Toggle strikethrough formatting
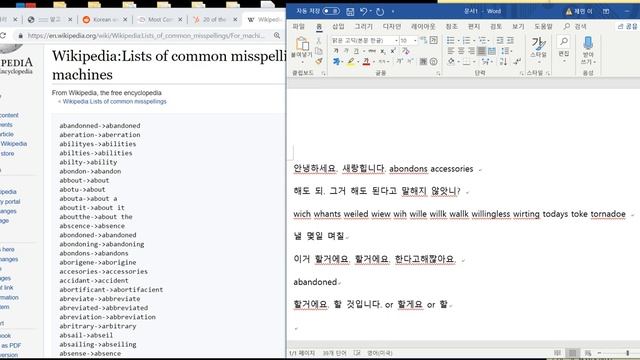The height and width of the screenshot is (360, 640). (372, 51)
